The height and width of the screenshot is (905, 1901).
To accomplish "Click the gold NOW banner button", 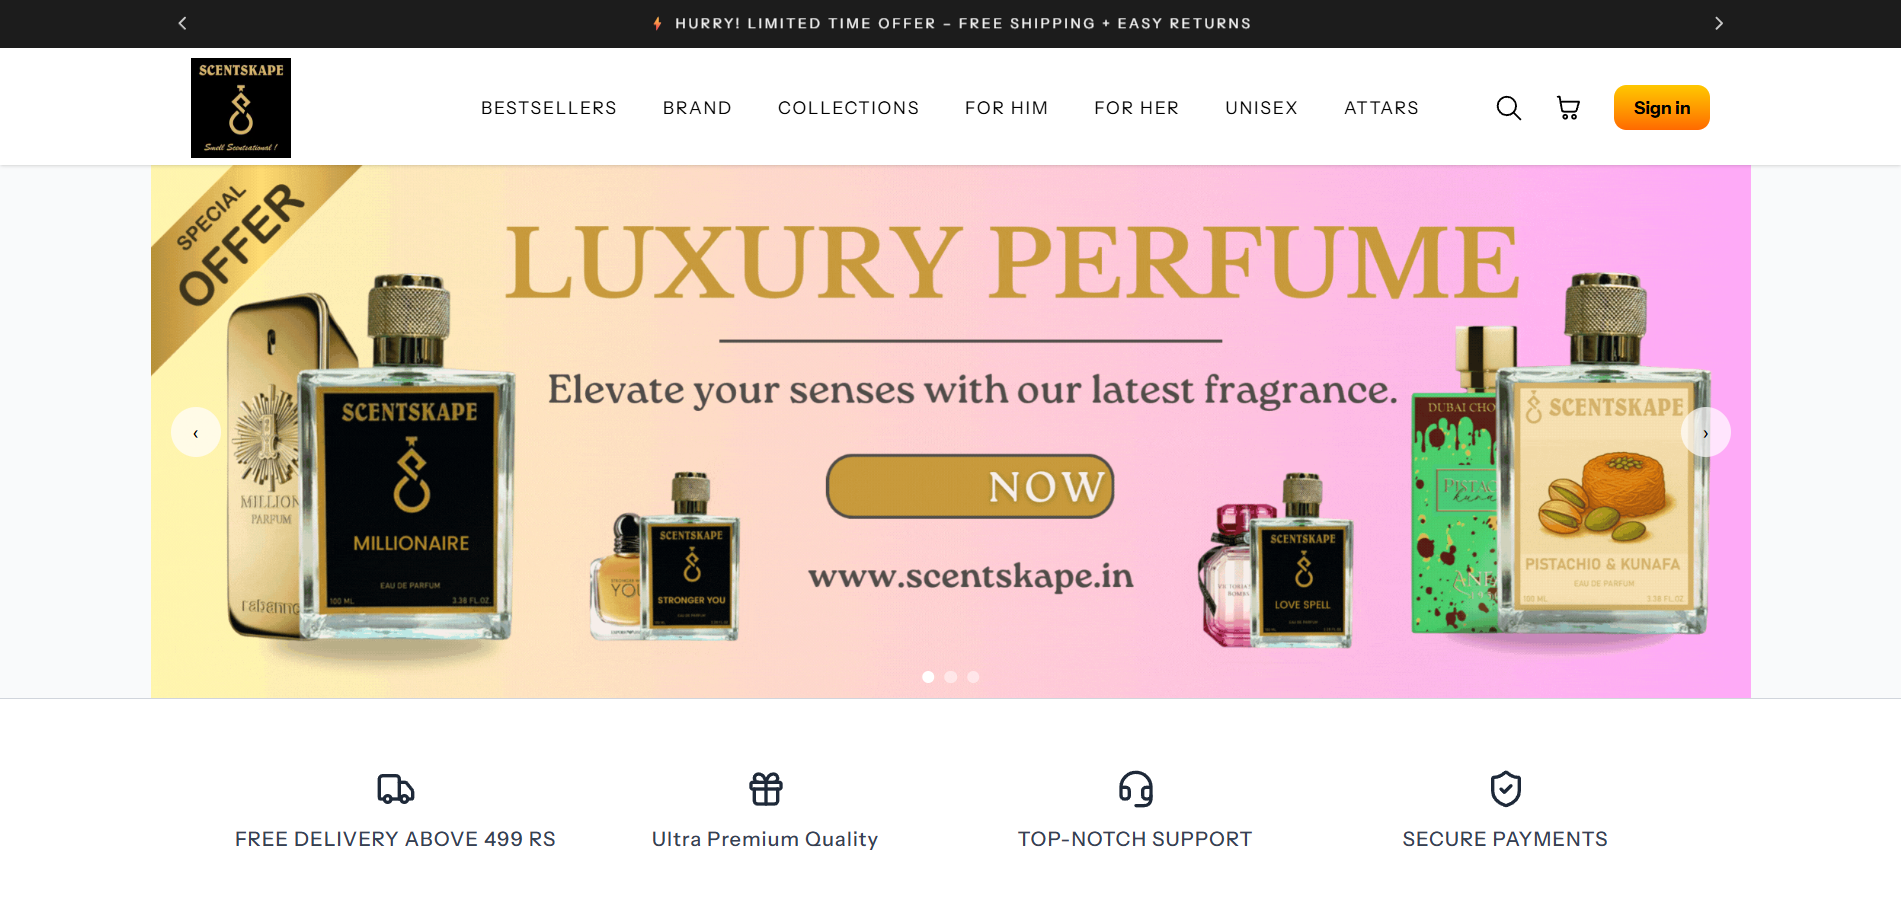I will tap(970, 487).
